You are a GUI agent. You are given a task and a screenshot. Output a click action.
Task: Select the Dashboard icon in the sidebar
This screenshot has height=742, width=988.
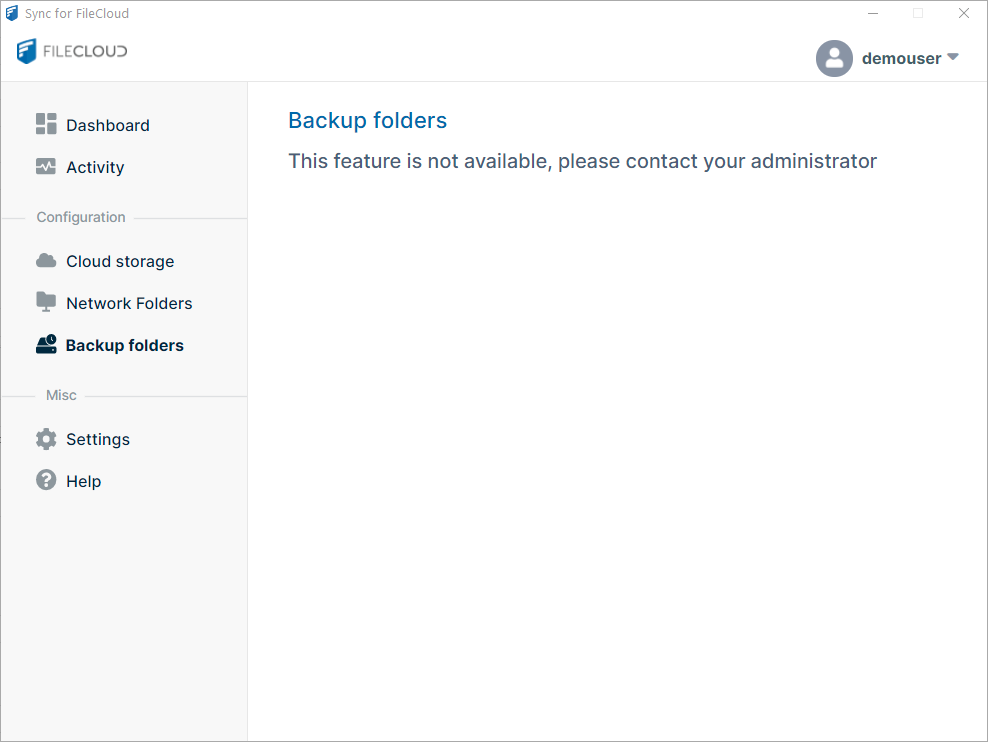point(46,124)
